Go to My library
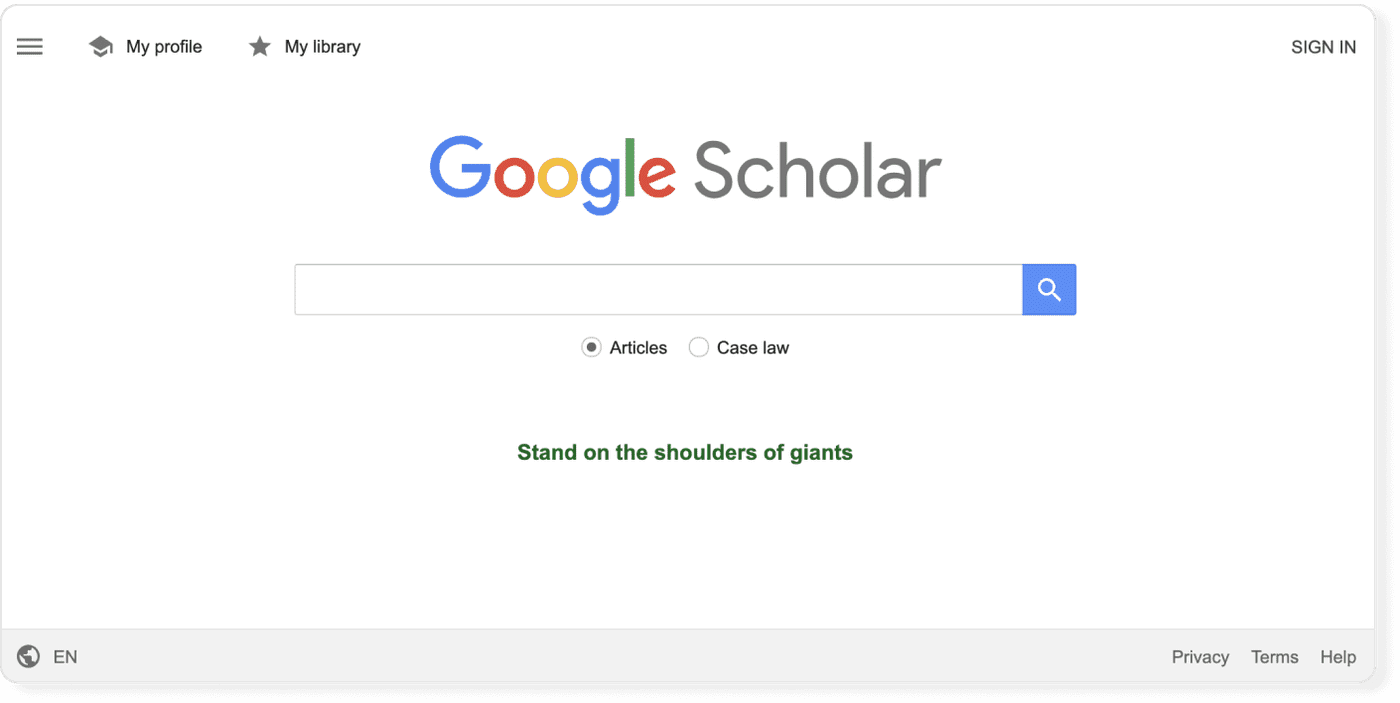 tap(322, 46)
